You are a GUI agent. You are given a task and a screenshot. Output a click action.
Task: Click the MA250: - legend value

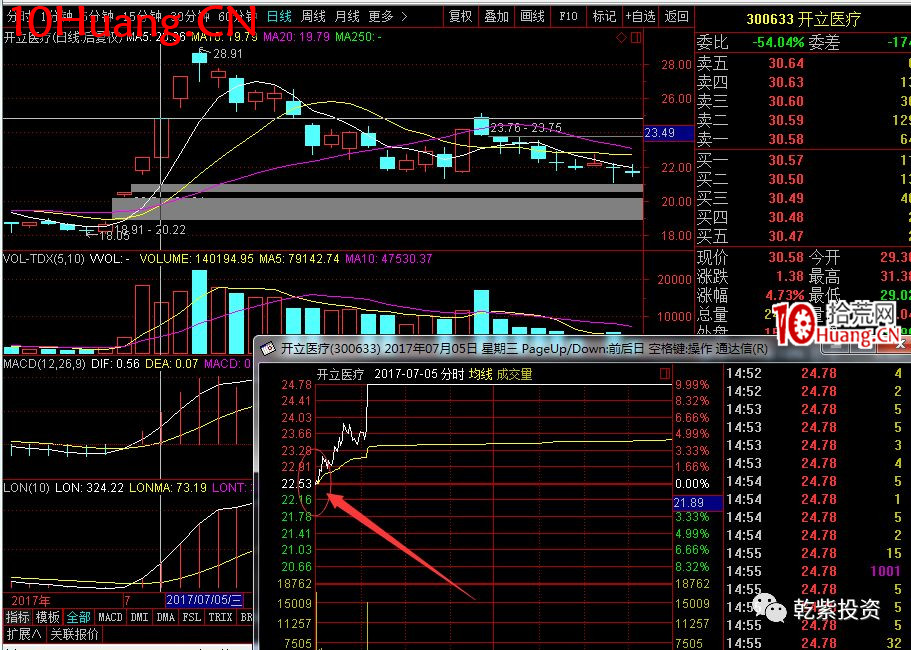358,37
